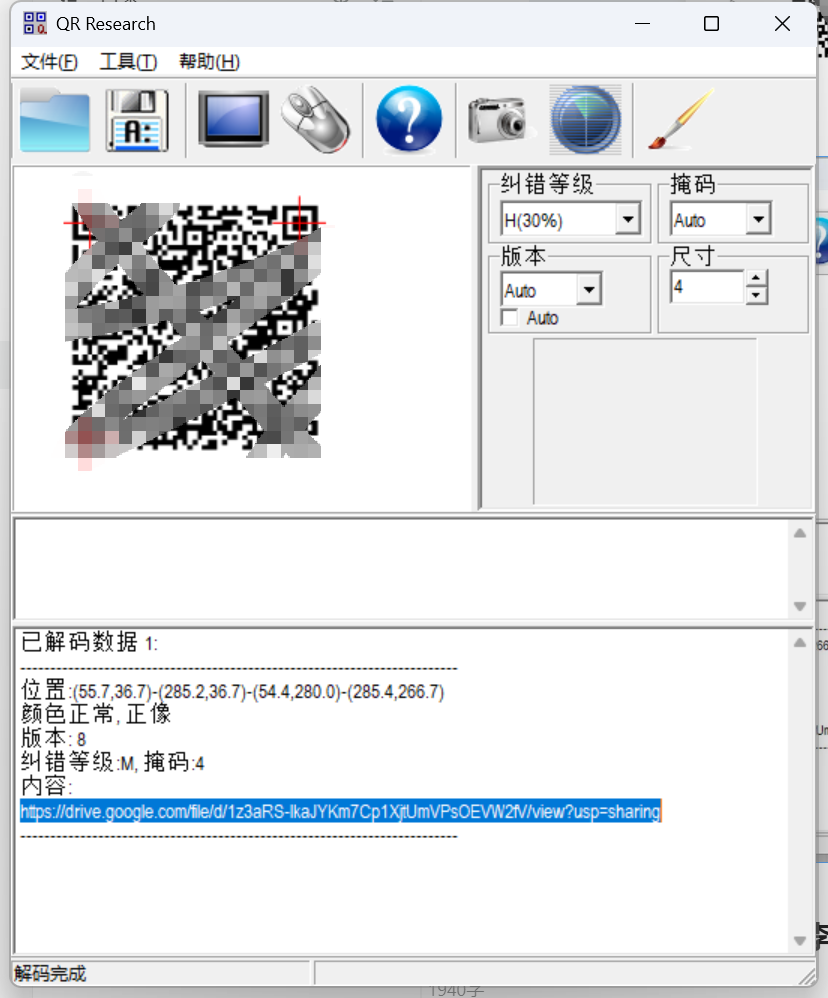Screen dimensions: 828x998
Task: Click the radar scan icon
Action: coord(586,120)
